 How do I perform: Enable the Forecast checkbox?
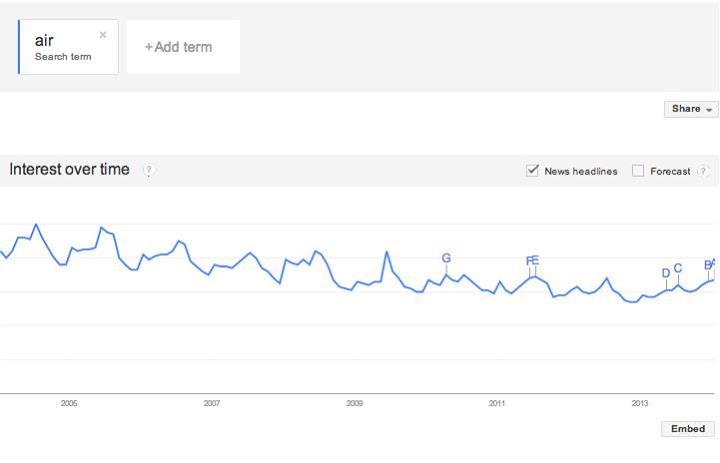[x=638, y=171]
